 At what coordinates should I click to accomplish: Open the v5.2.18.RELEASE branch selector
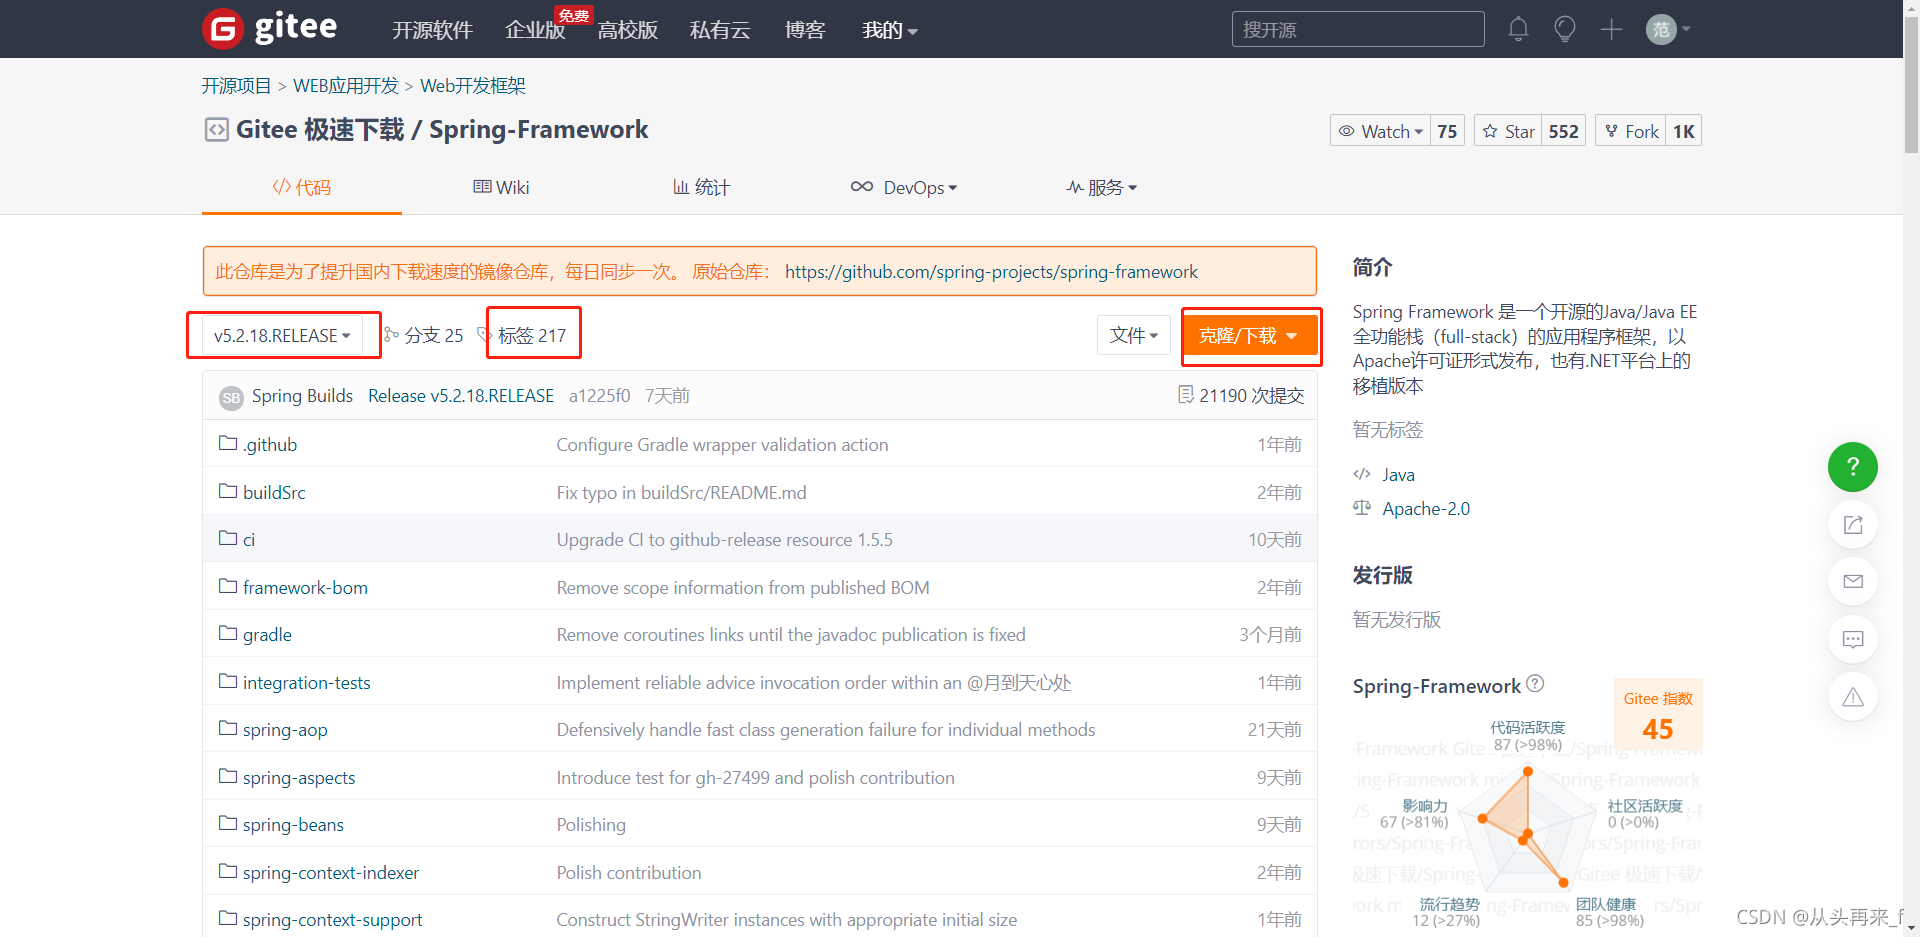282,336
